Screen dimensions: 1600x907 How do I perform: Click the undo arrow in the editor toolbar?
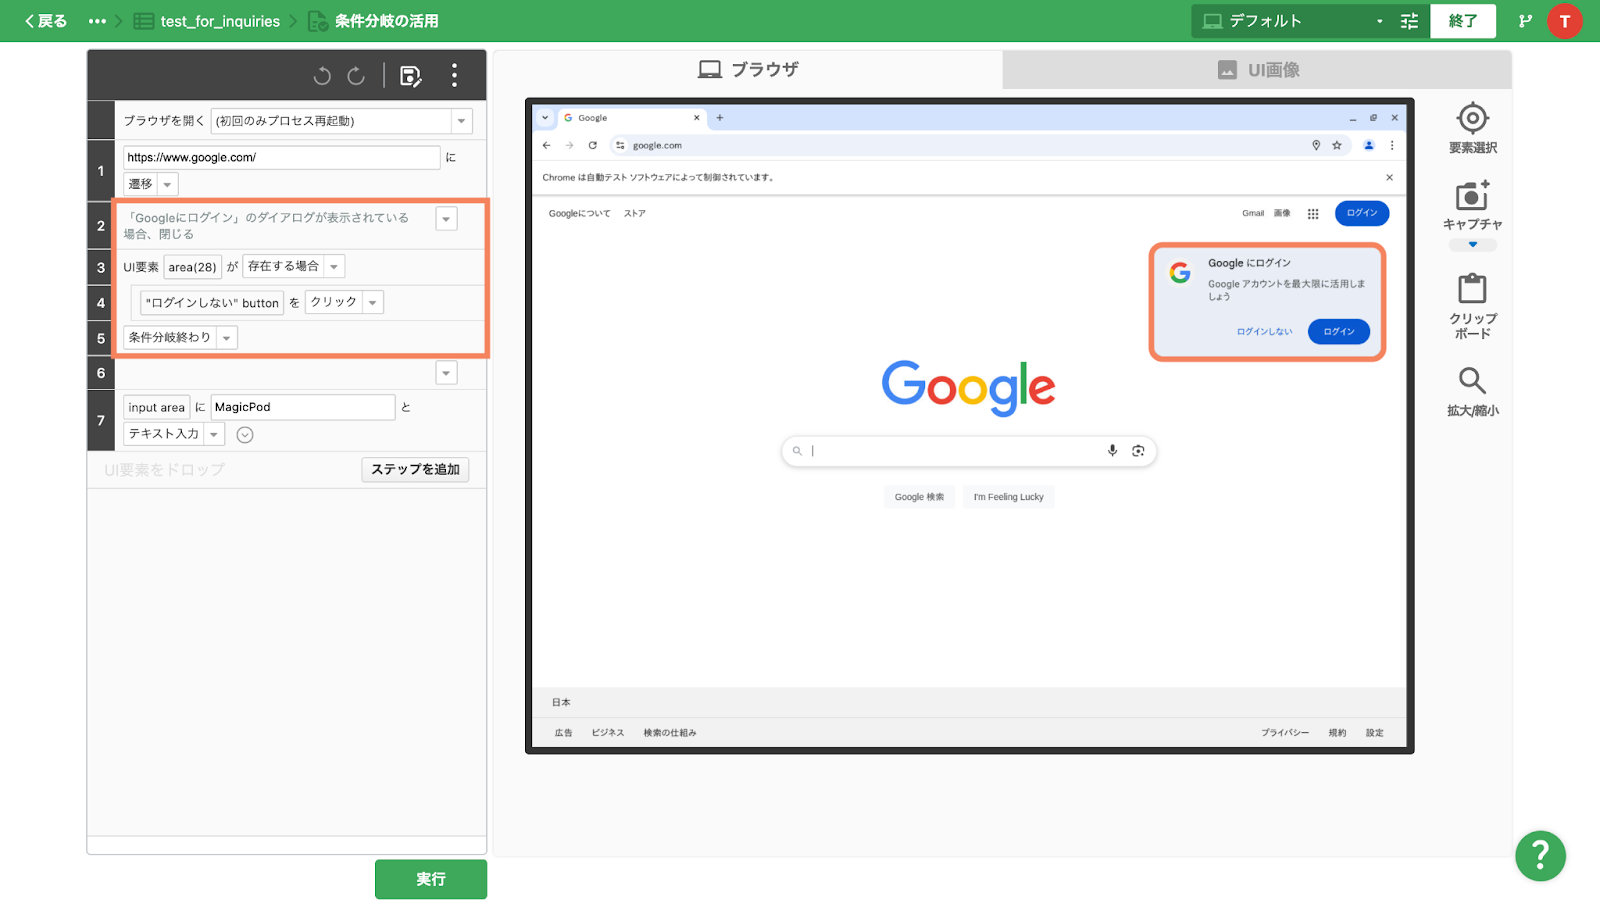point(322,76)
